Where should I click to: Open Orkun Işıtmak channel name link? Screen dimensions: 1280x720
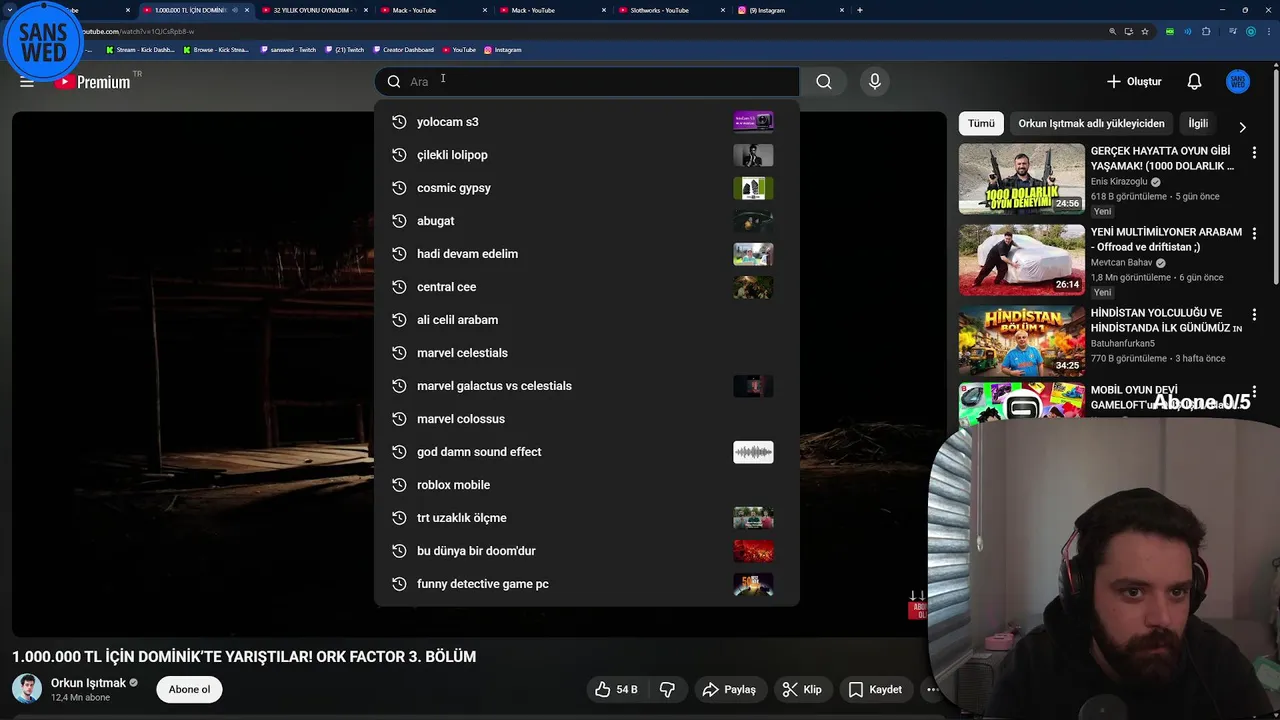(x=88, y=683)
